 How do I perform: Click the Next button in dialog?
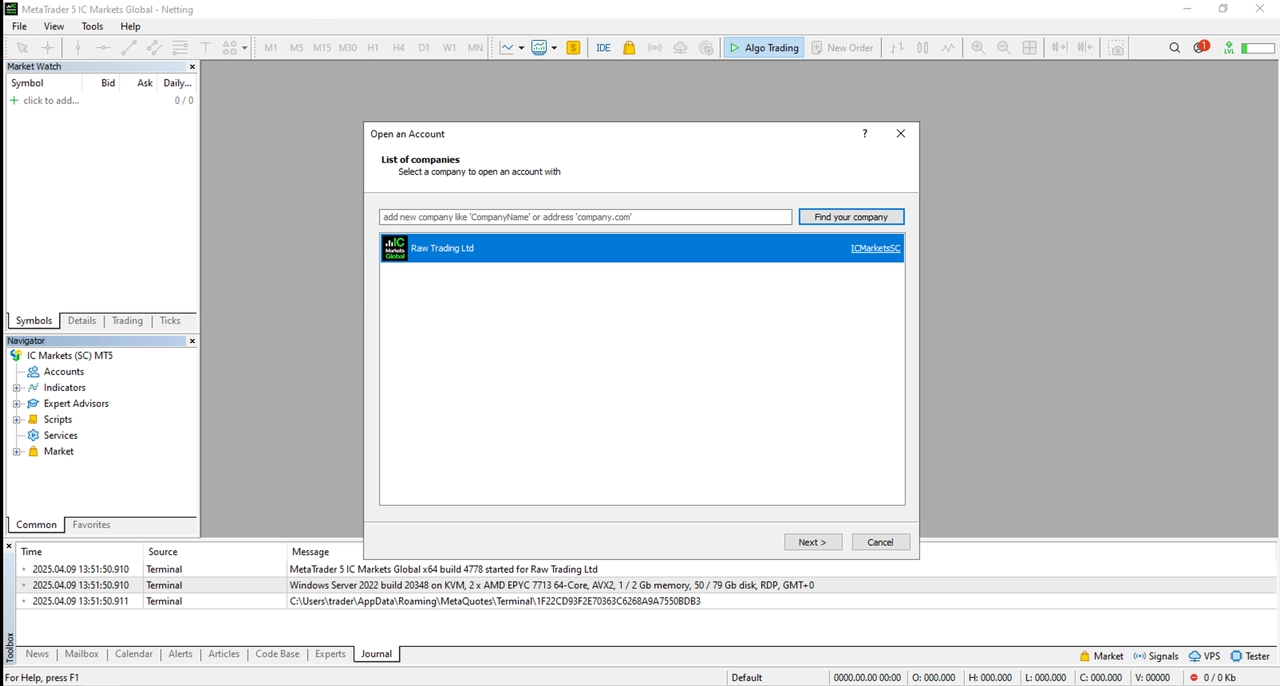click(812, 542)
